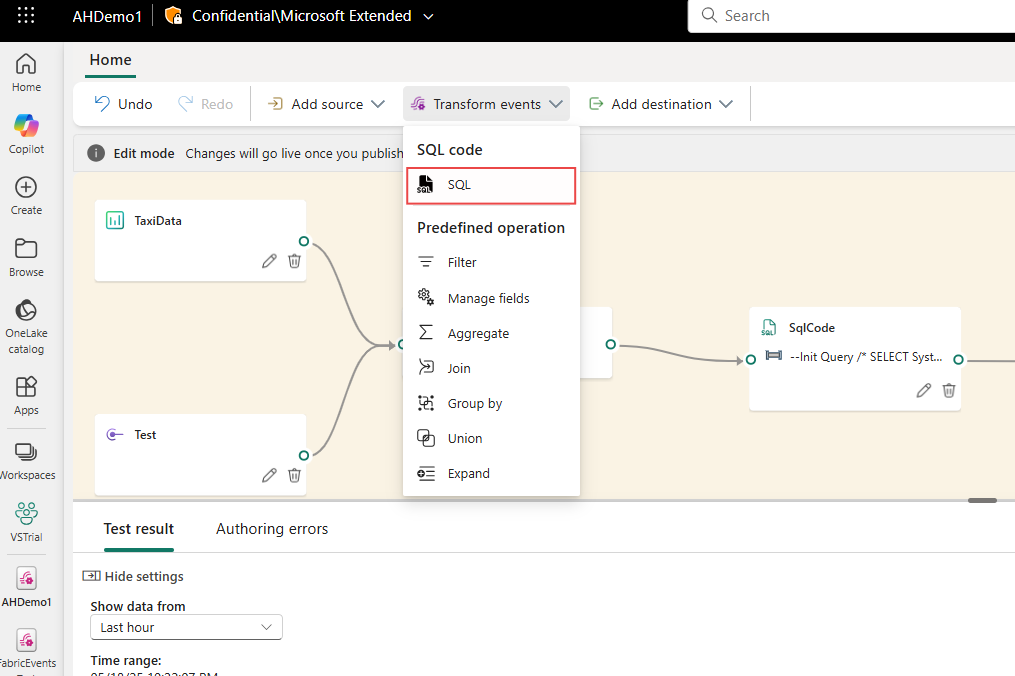Image resolution: width=1015 pixels, height=676 pixels.
Task: Choose Group by operation
Action: (491, 403)
